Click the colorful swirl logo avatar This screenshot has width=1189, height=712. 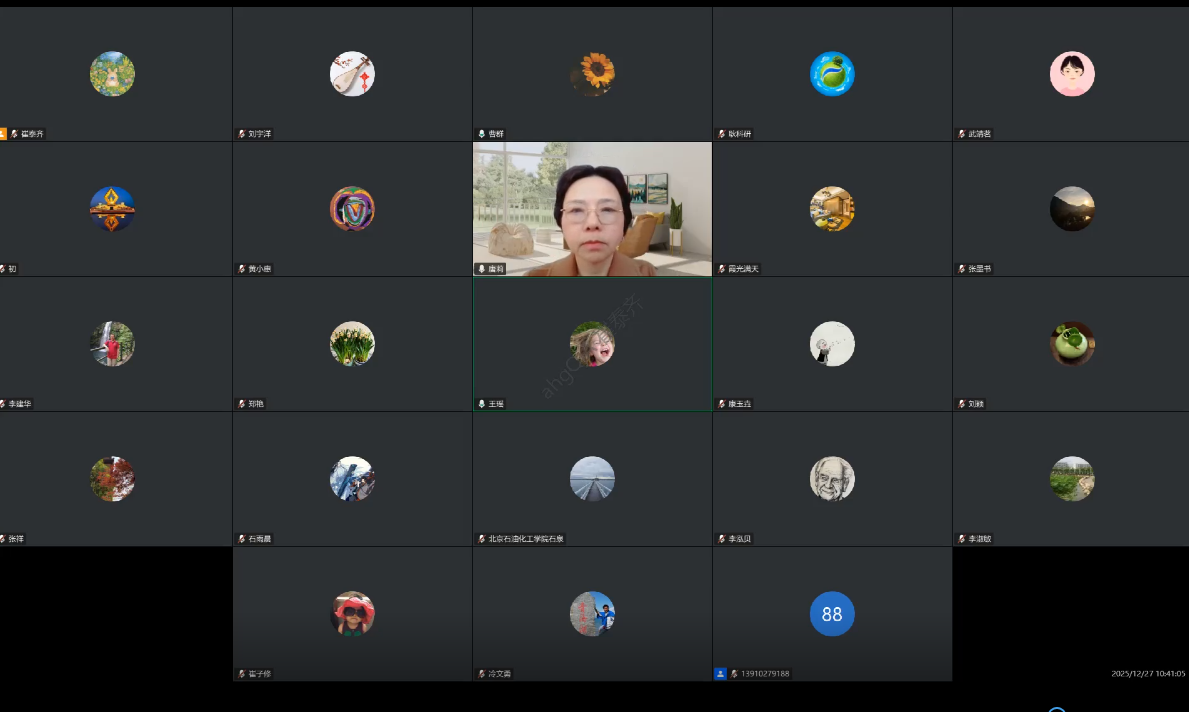(x=352, y=209)
